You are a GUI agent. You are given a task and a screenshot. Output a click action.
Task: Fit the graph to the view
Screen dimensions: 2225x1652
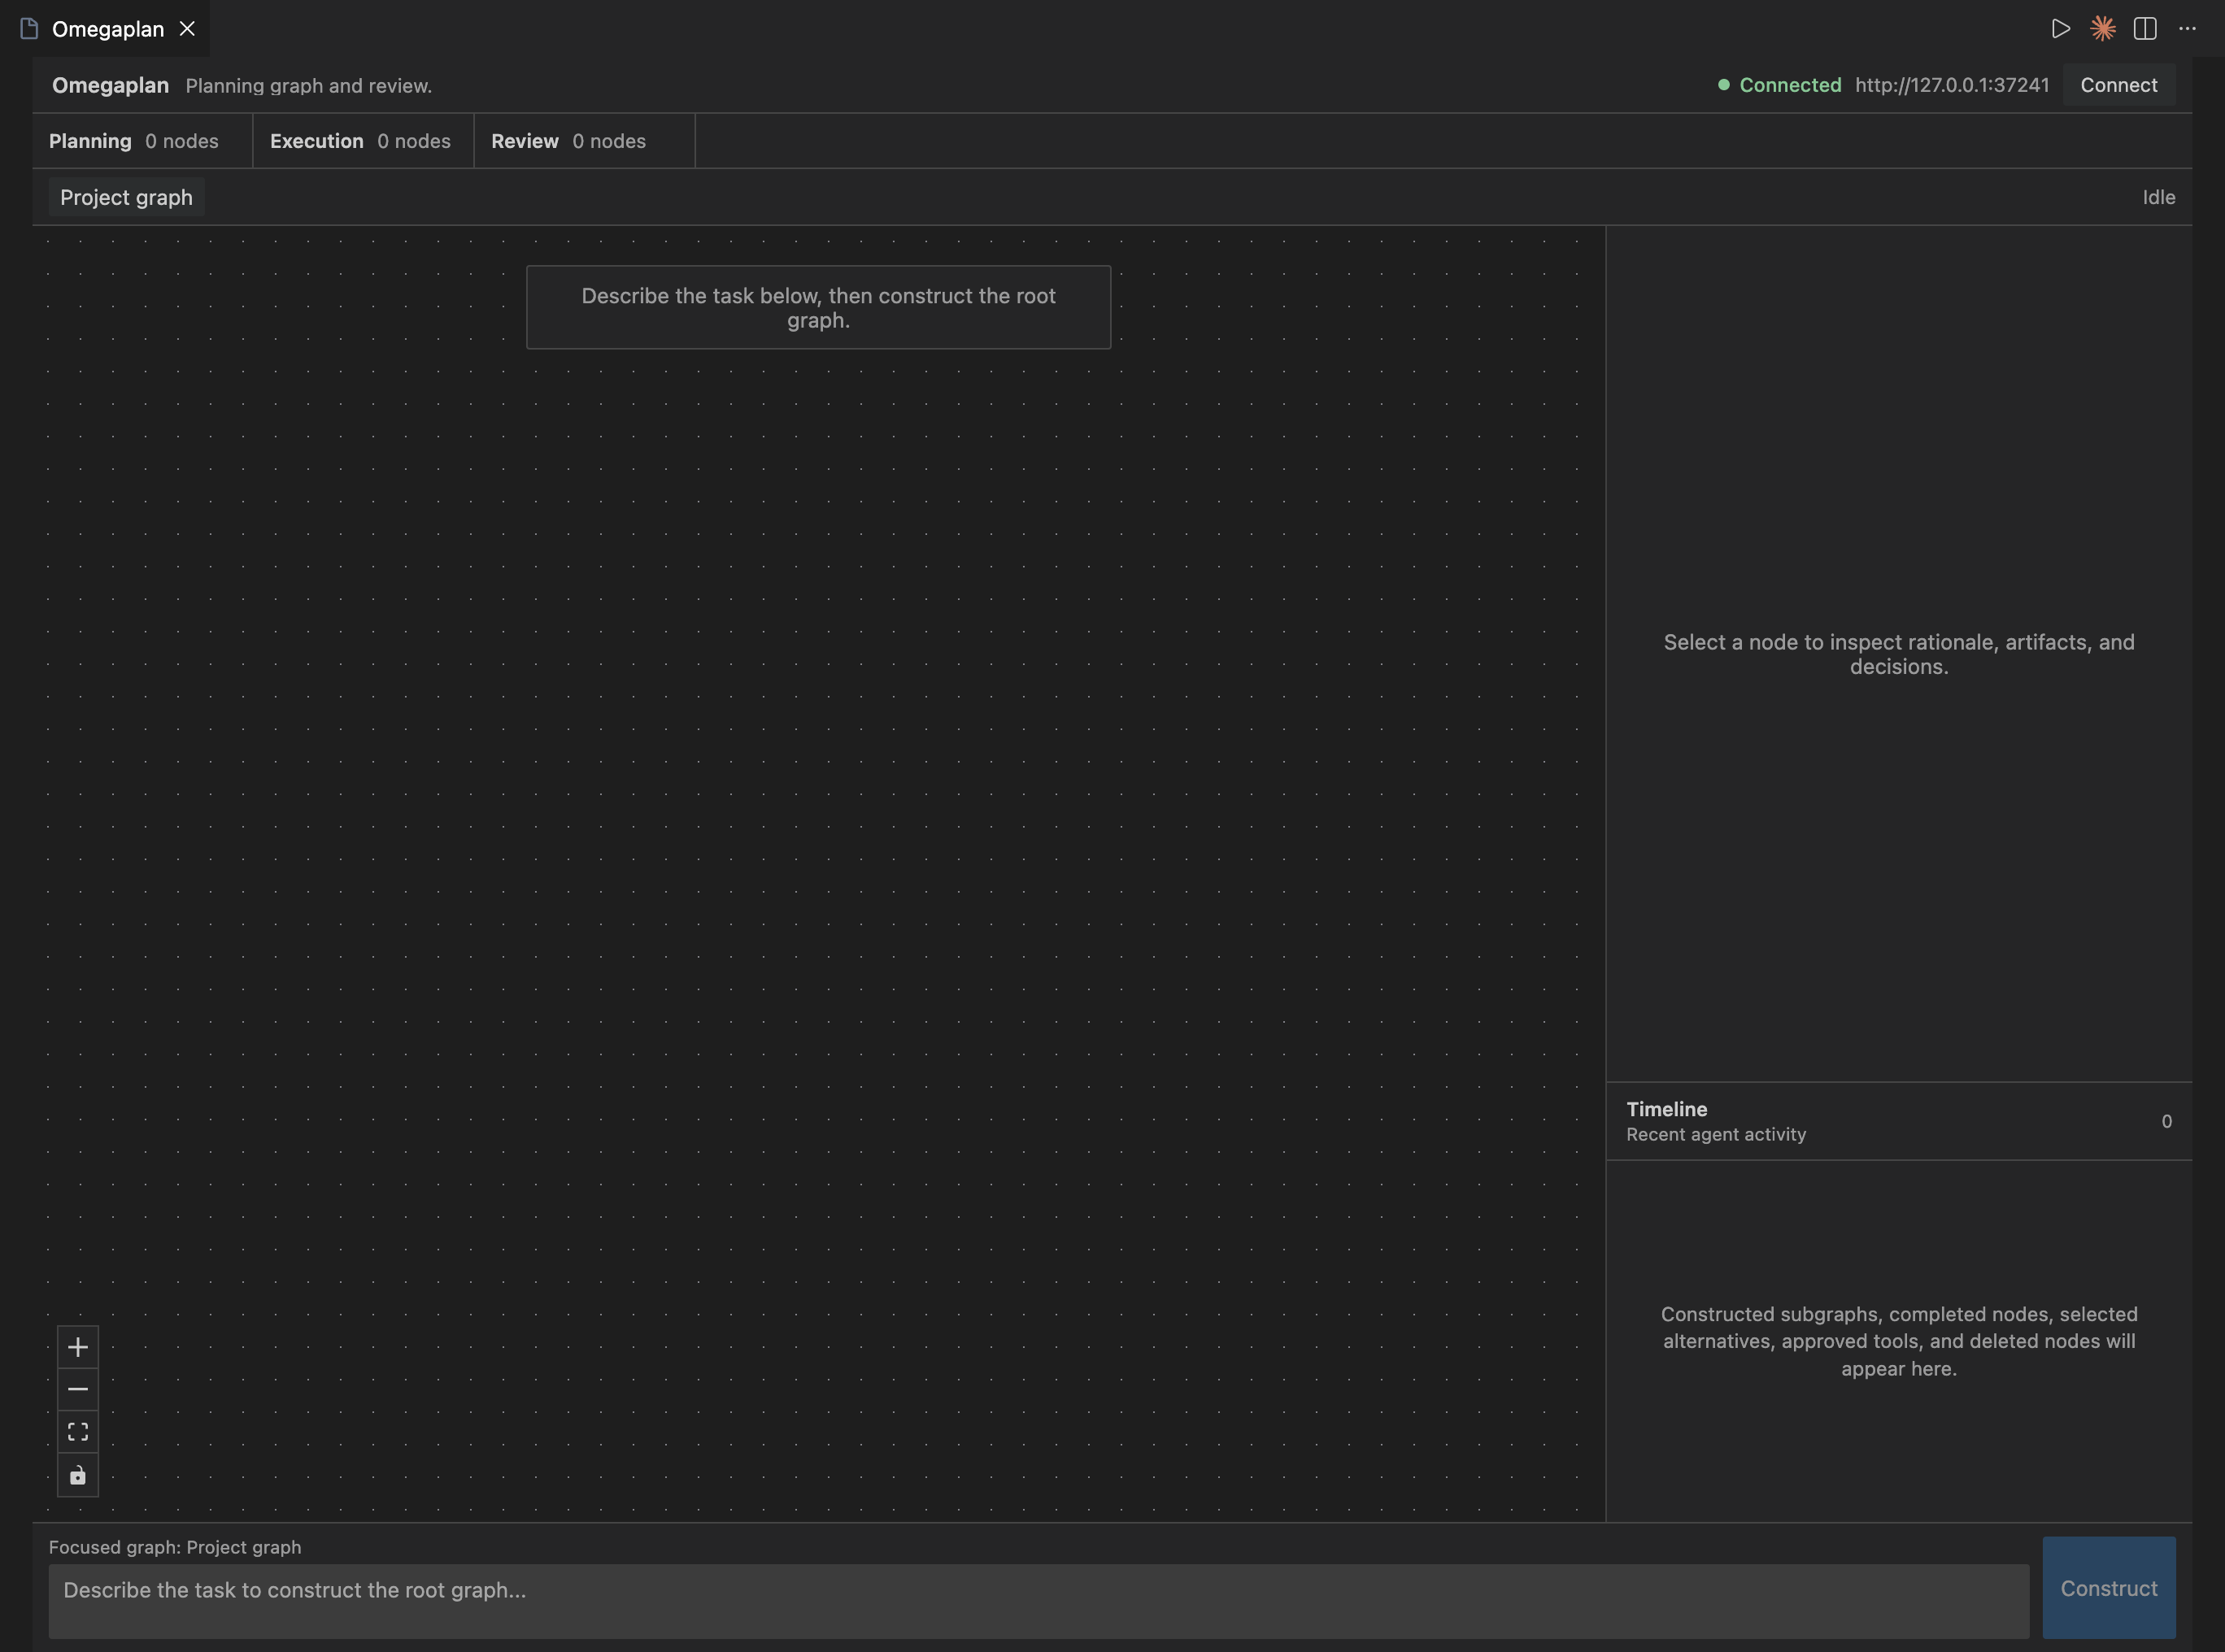[78, 1432]
